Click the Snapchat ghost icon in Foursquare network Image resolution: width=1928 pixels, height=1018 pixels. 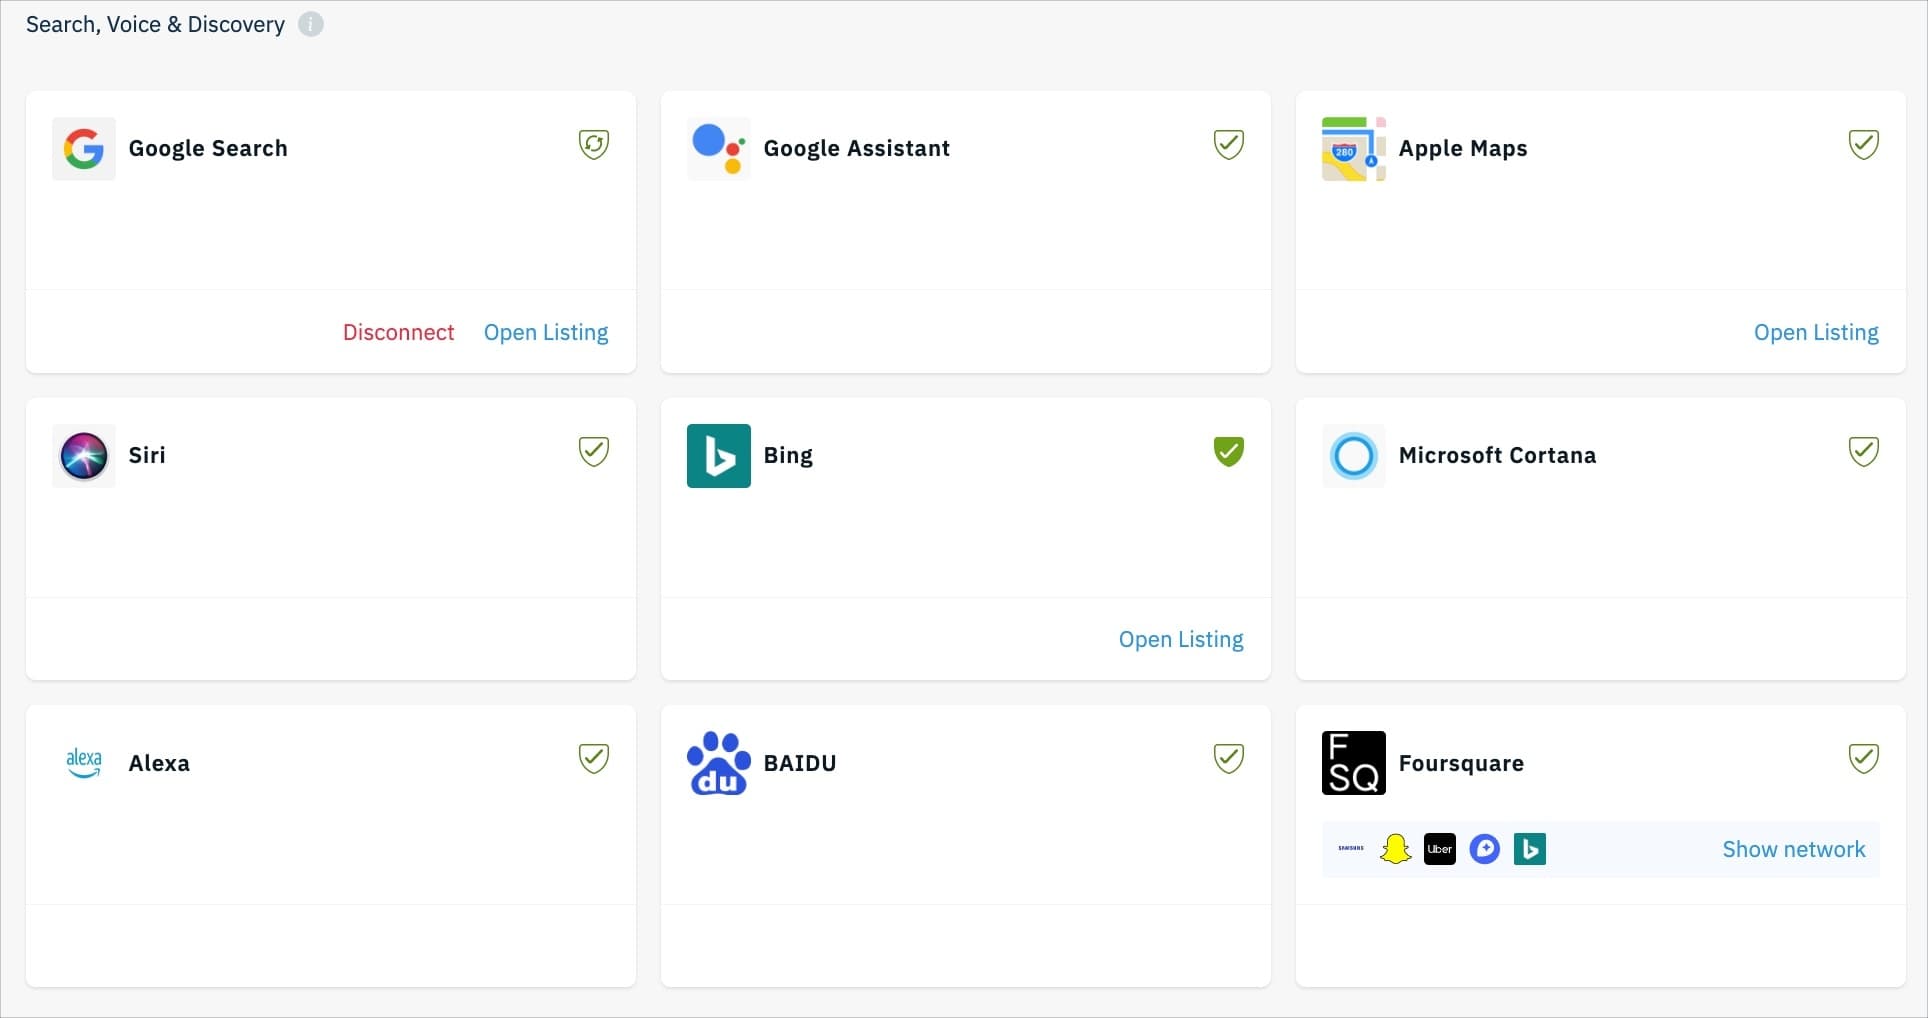[1395, 849]
